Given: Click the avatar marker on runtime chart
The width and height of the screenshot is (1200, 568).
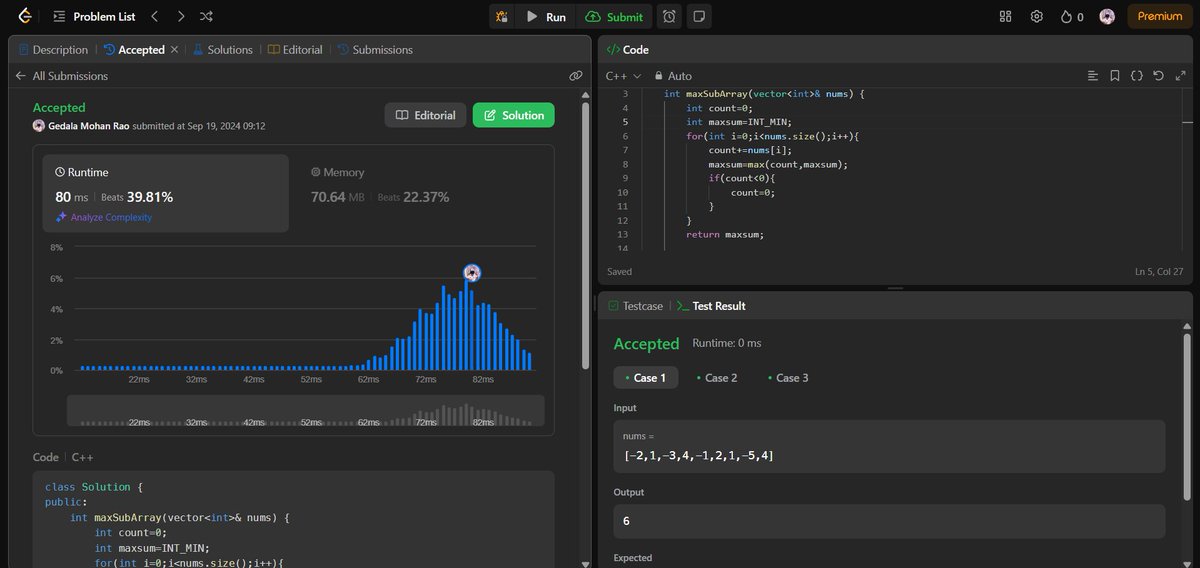Looking at the screenshot, I should coord(473,273).
